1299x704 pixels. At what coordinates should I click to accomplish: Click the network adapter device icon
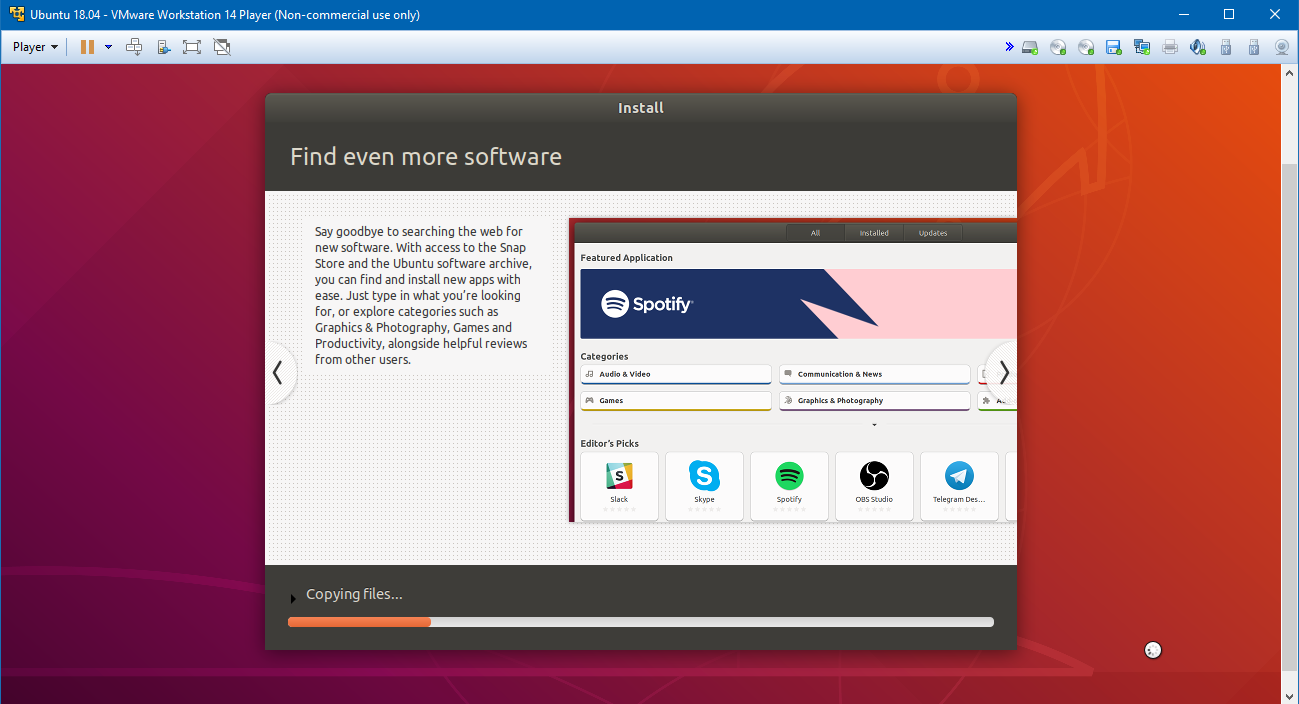pyautogui.click(x=1142, y=47)
